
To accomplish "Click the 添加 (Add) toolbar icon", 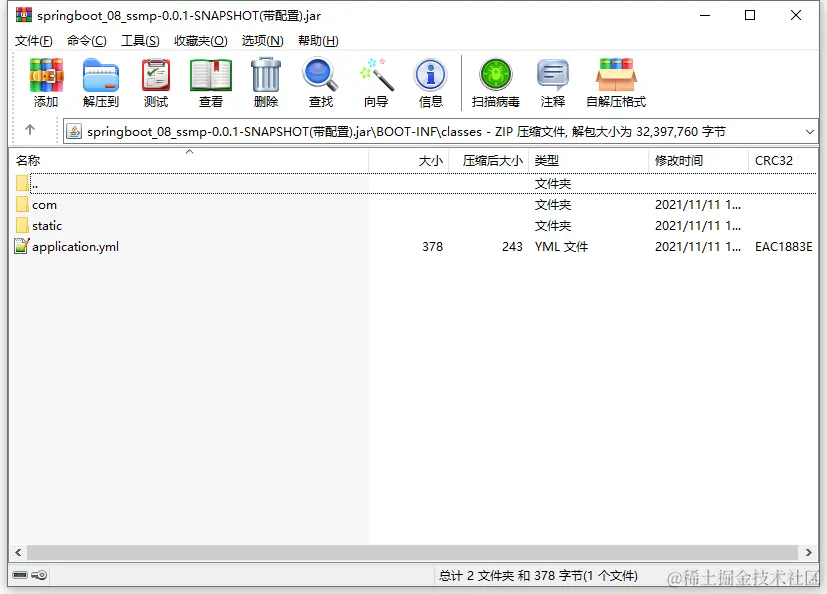I will point(45,82).
